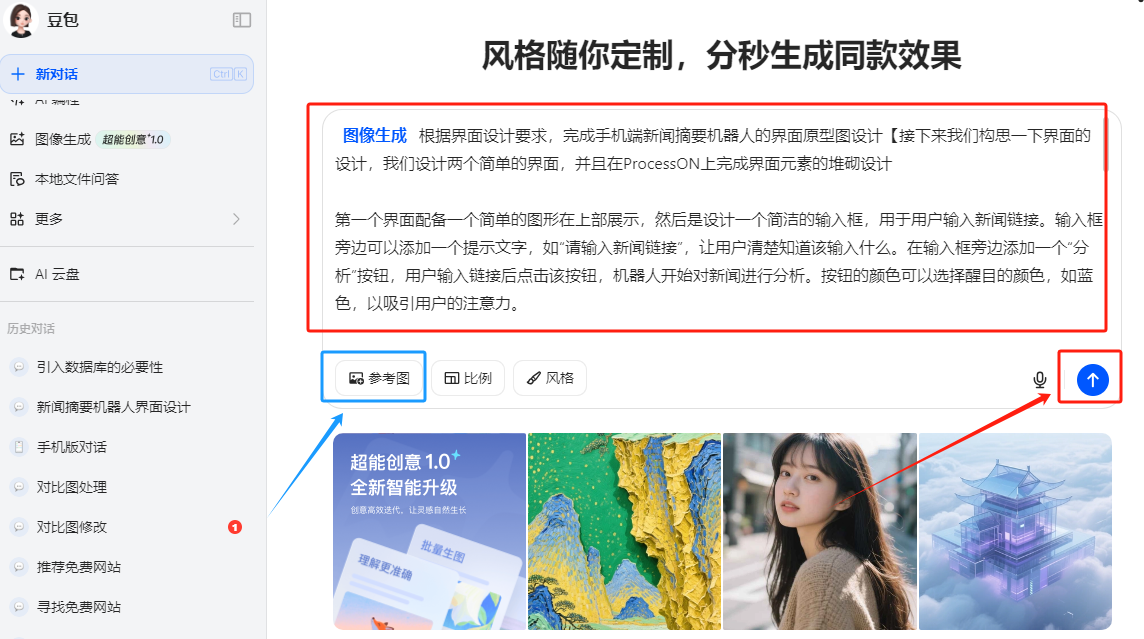Click the 豆包 avatar icon
The image size is (1144, 639).
pos(20,20)
